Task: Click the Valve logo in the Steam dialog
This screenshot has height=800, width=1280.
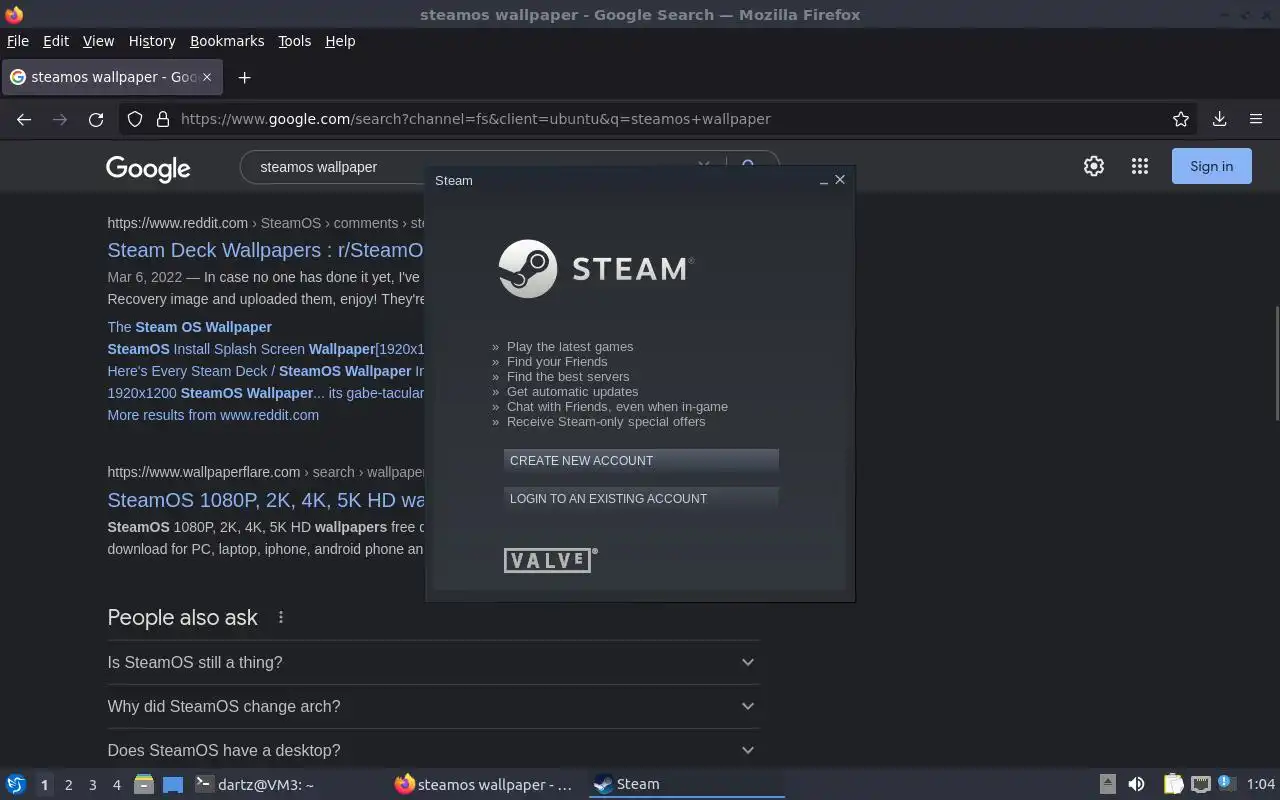Action: 551,560
